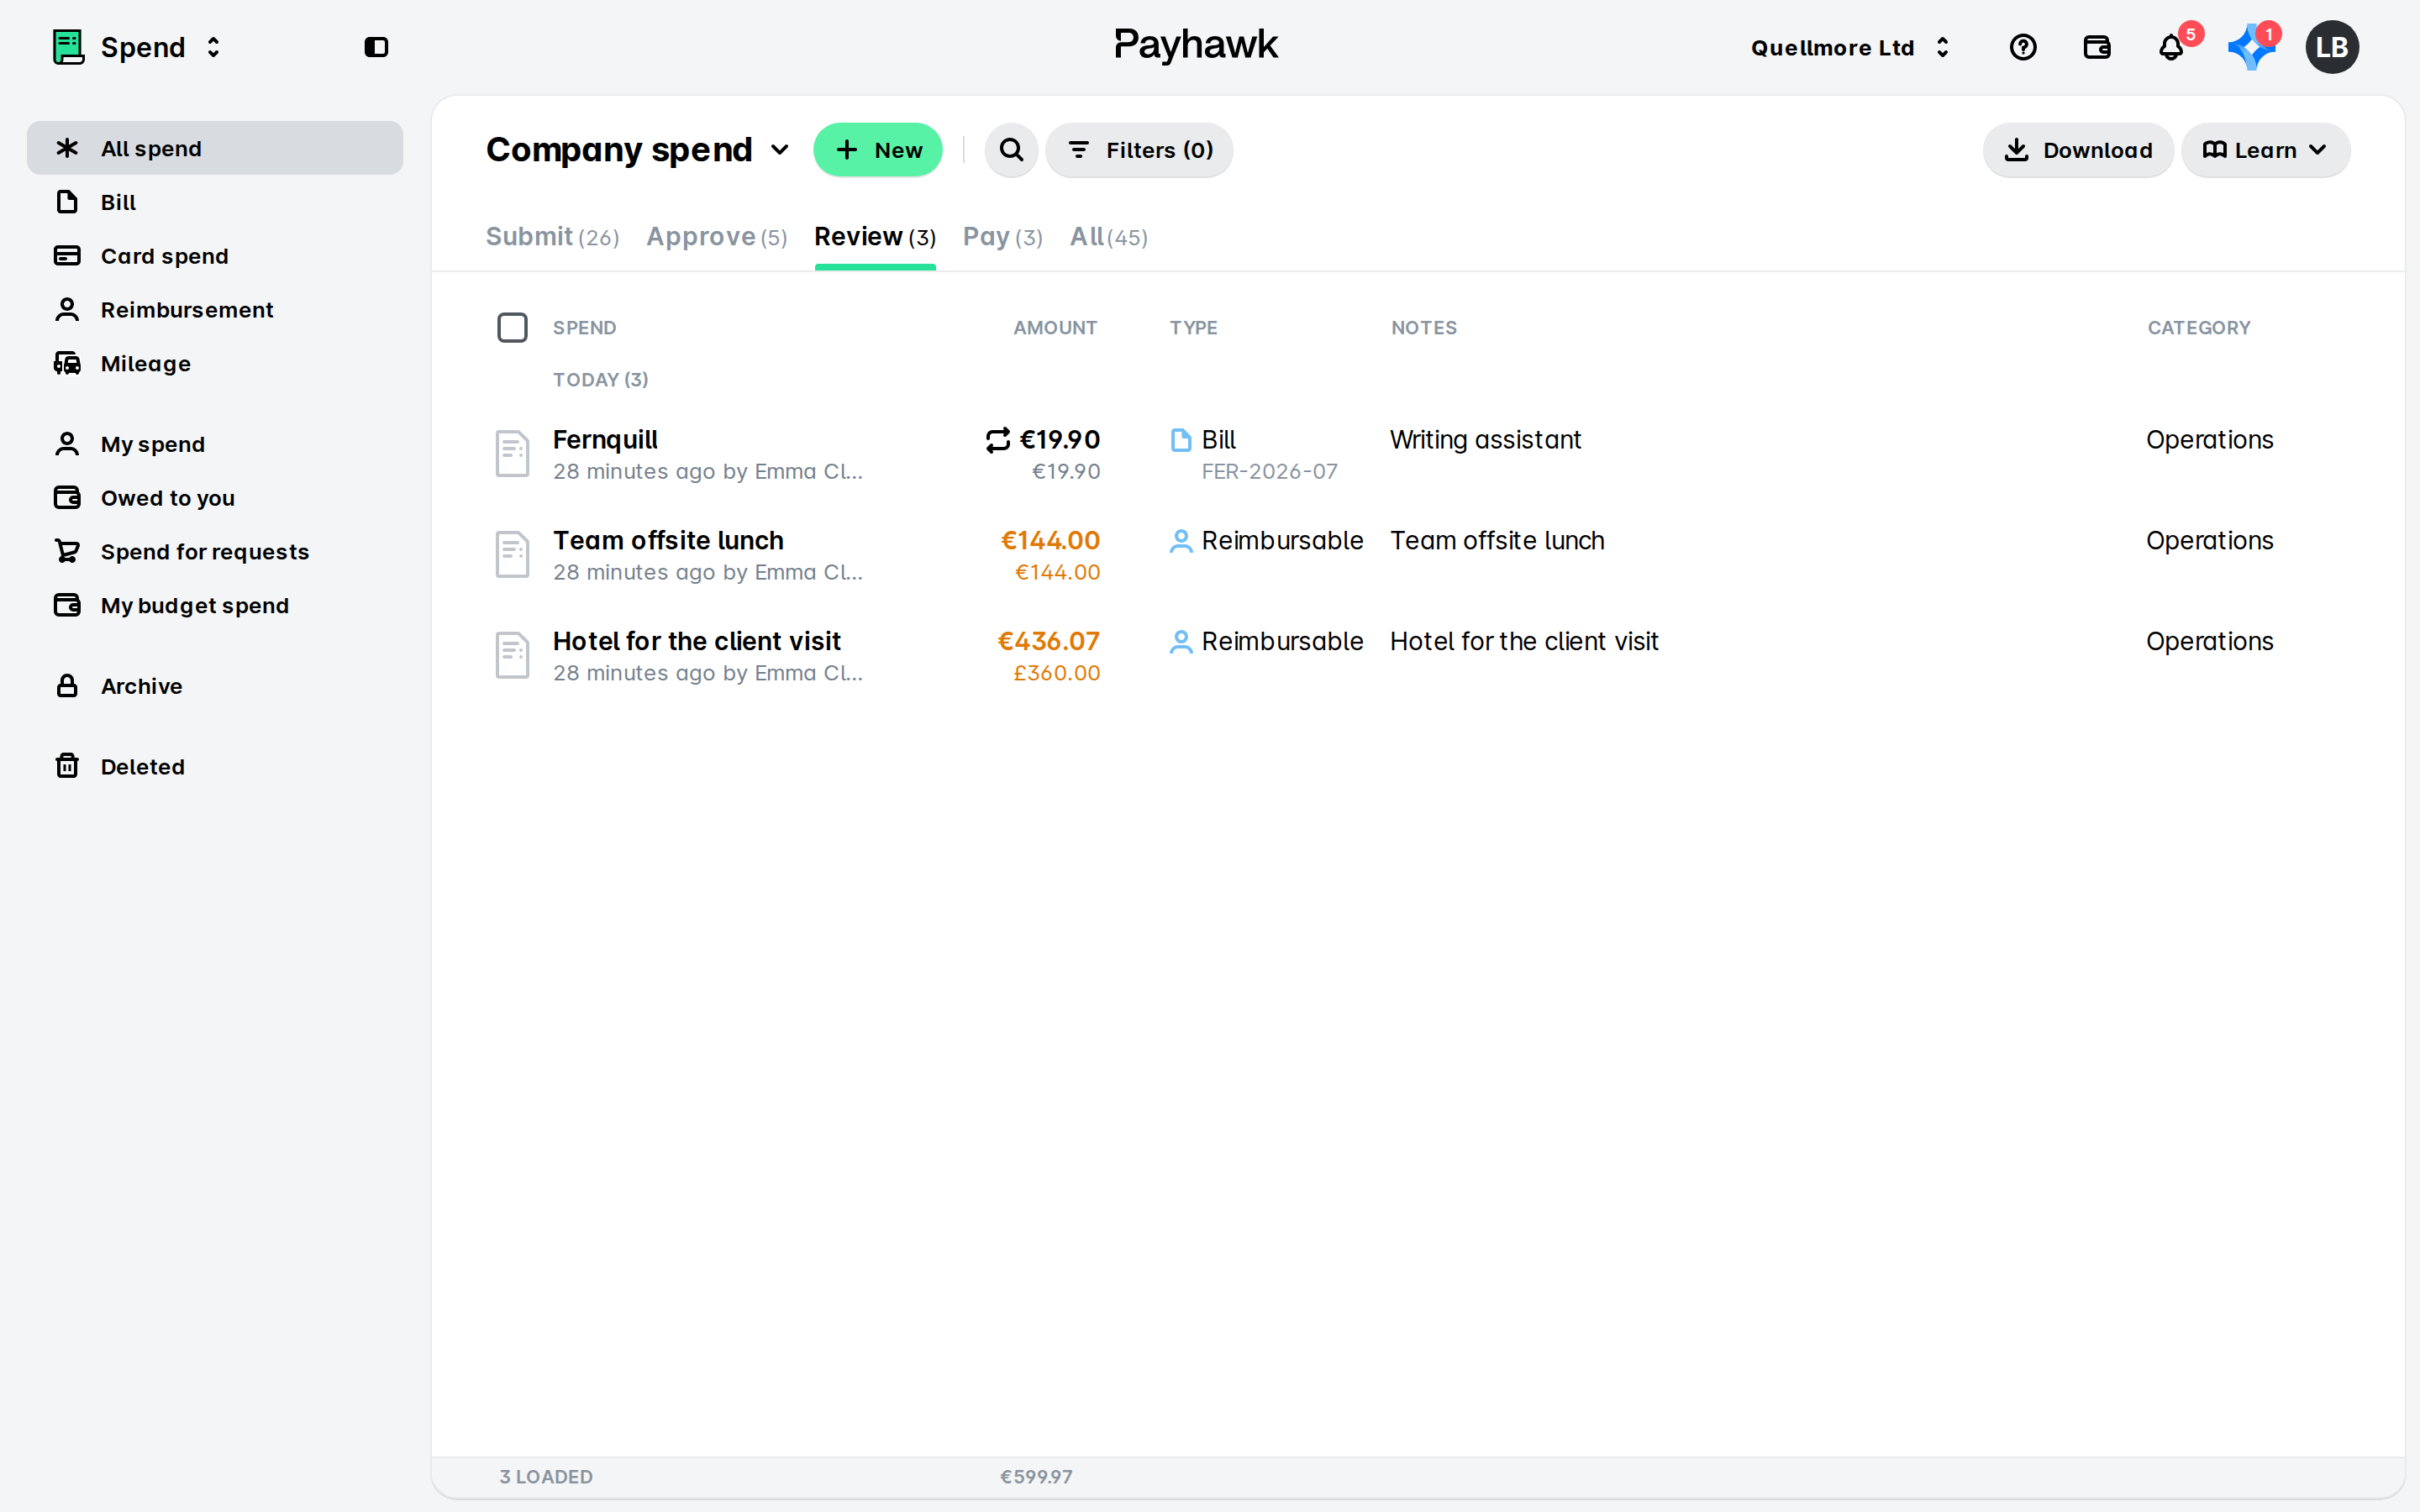The width and height of the screenshot is (2420, 1512).
Task: Open Bill in sidebar
Action: [x=215, y=202]
